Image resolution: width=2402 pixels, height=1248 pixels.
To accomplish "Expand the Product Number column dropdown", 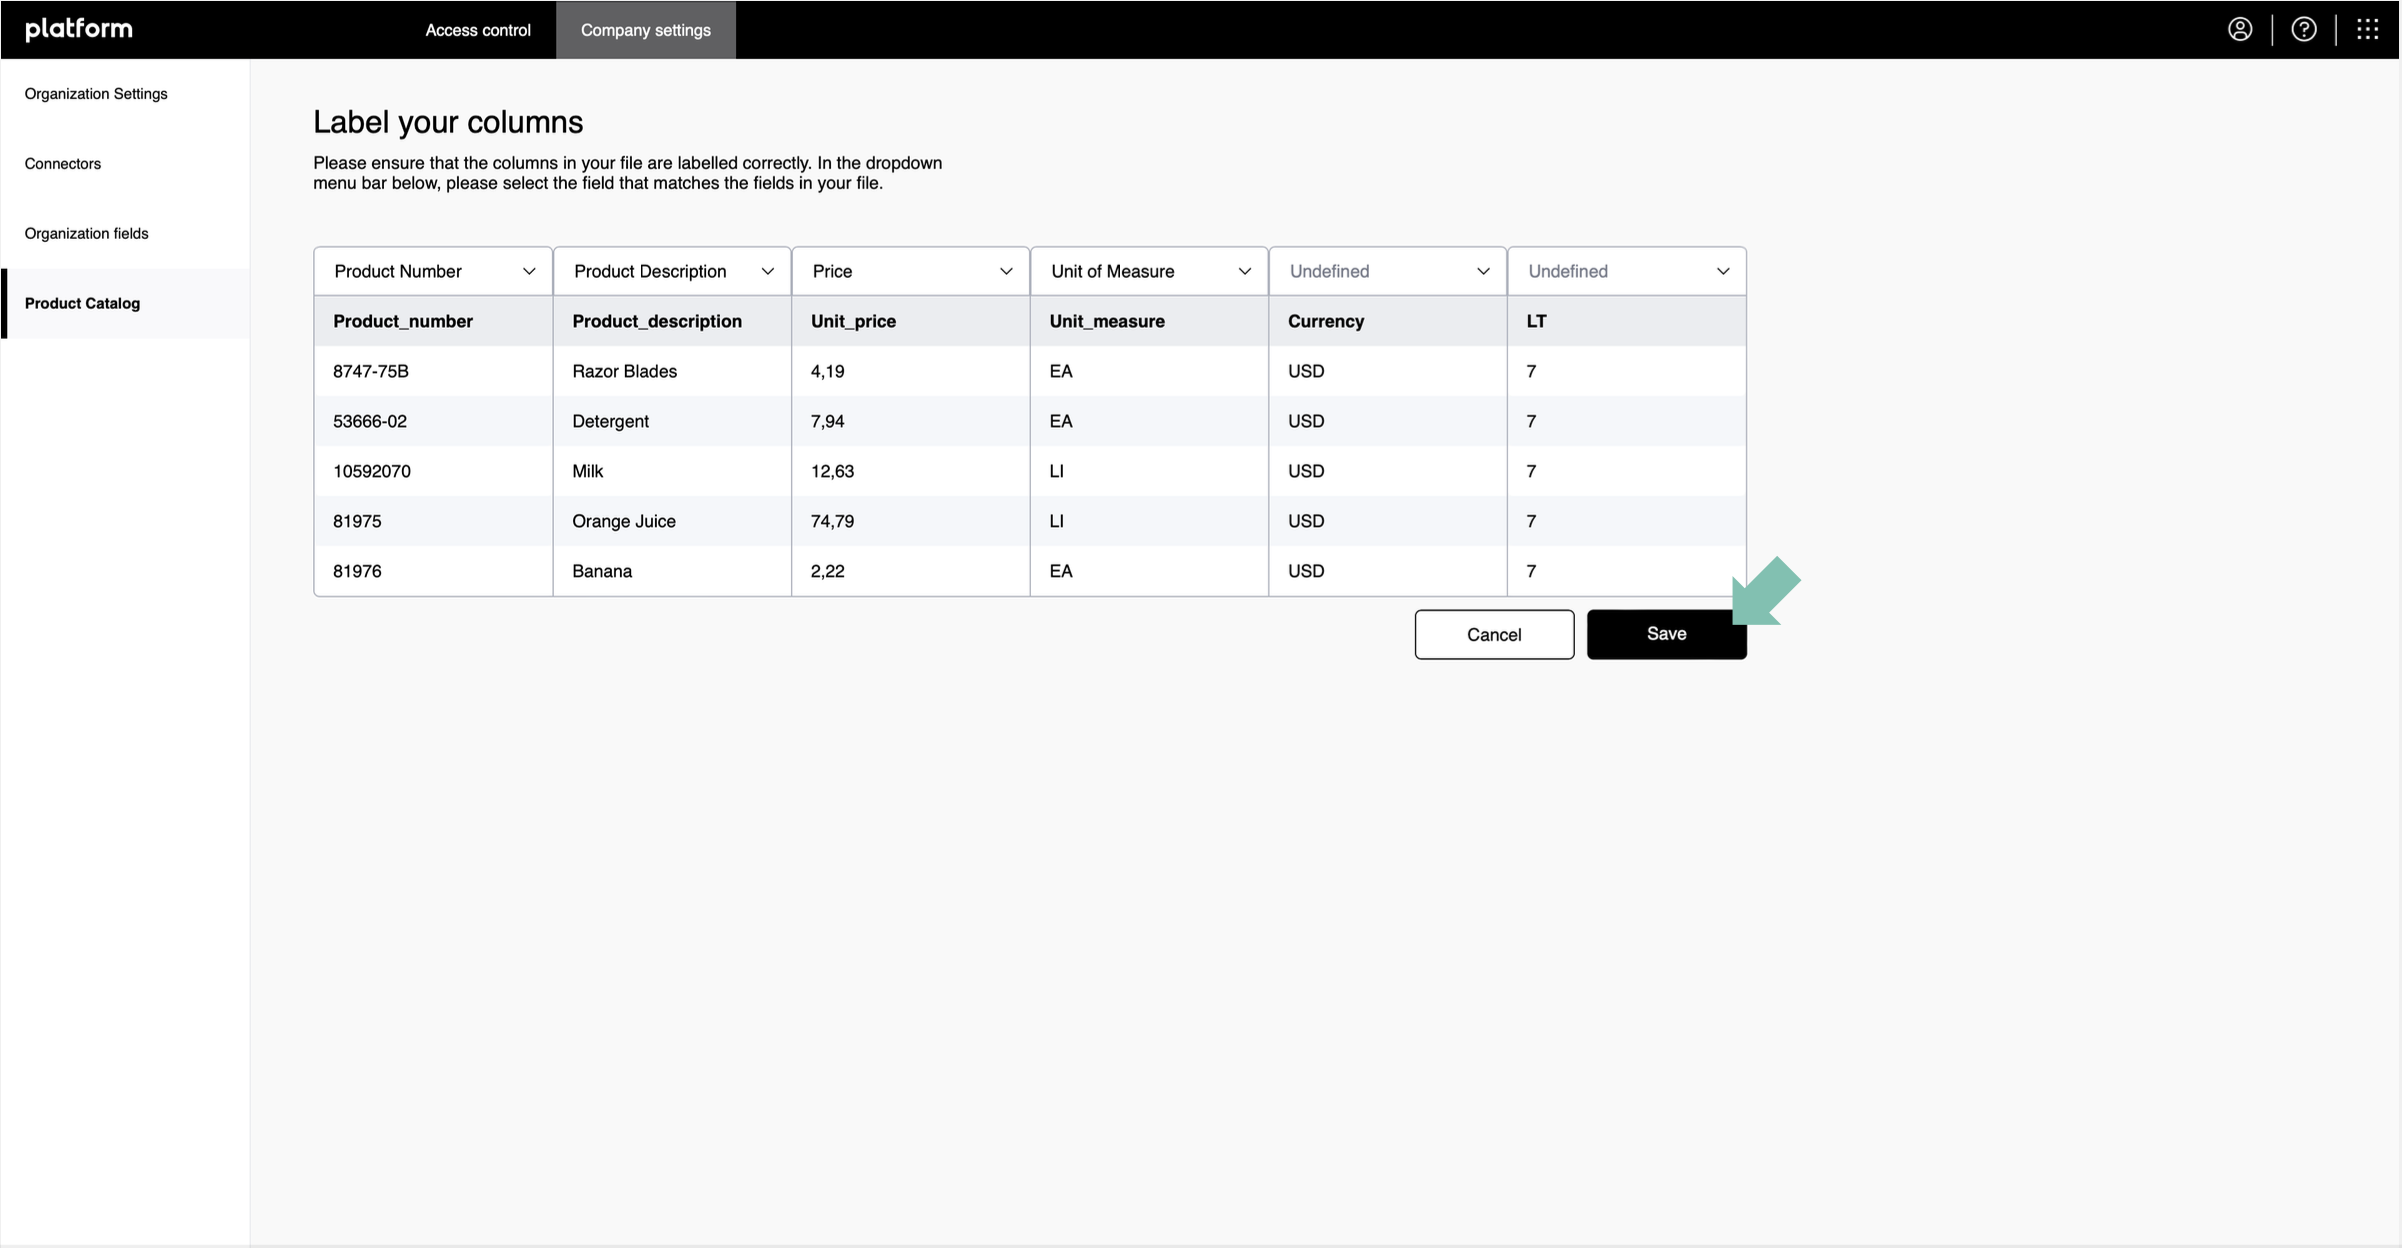I will pos(433,271).
